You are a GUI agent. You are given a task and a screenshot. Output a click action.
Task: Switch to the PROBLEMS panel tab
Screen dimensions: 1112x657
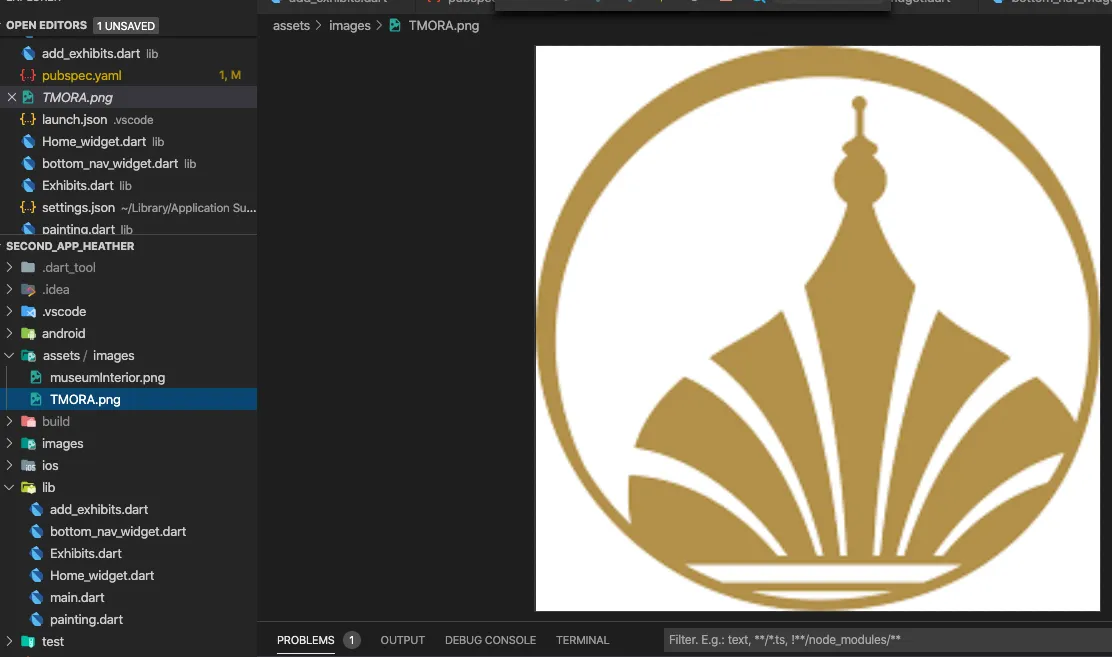pyautogui.click(x=306, y=640)
